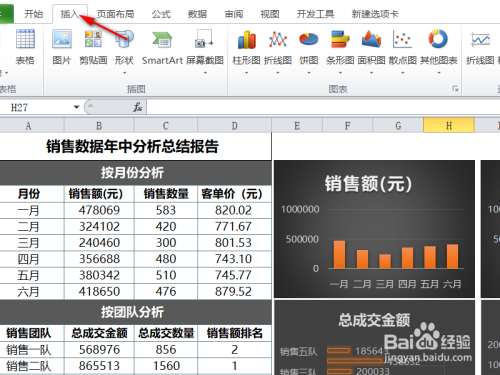Insert a pie chart (饼图)

coord(309,39)
